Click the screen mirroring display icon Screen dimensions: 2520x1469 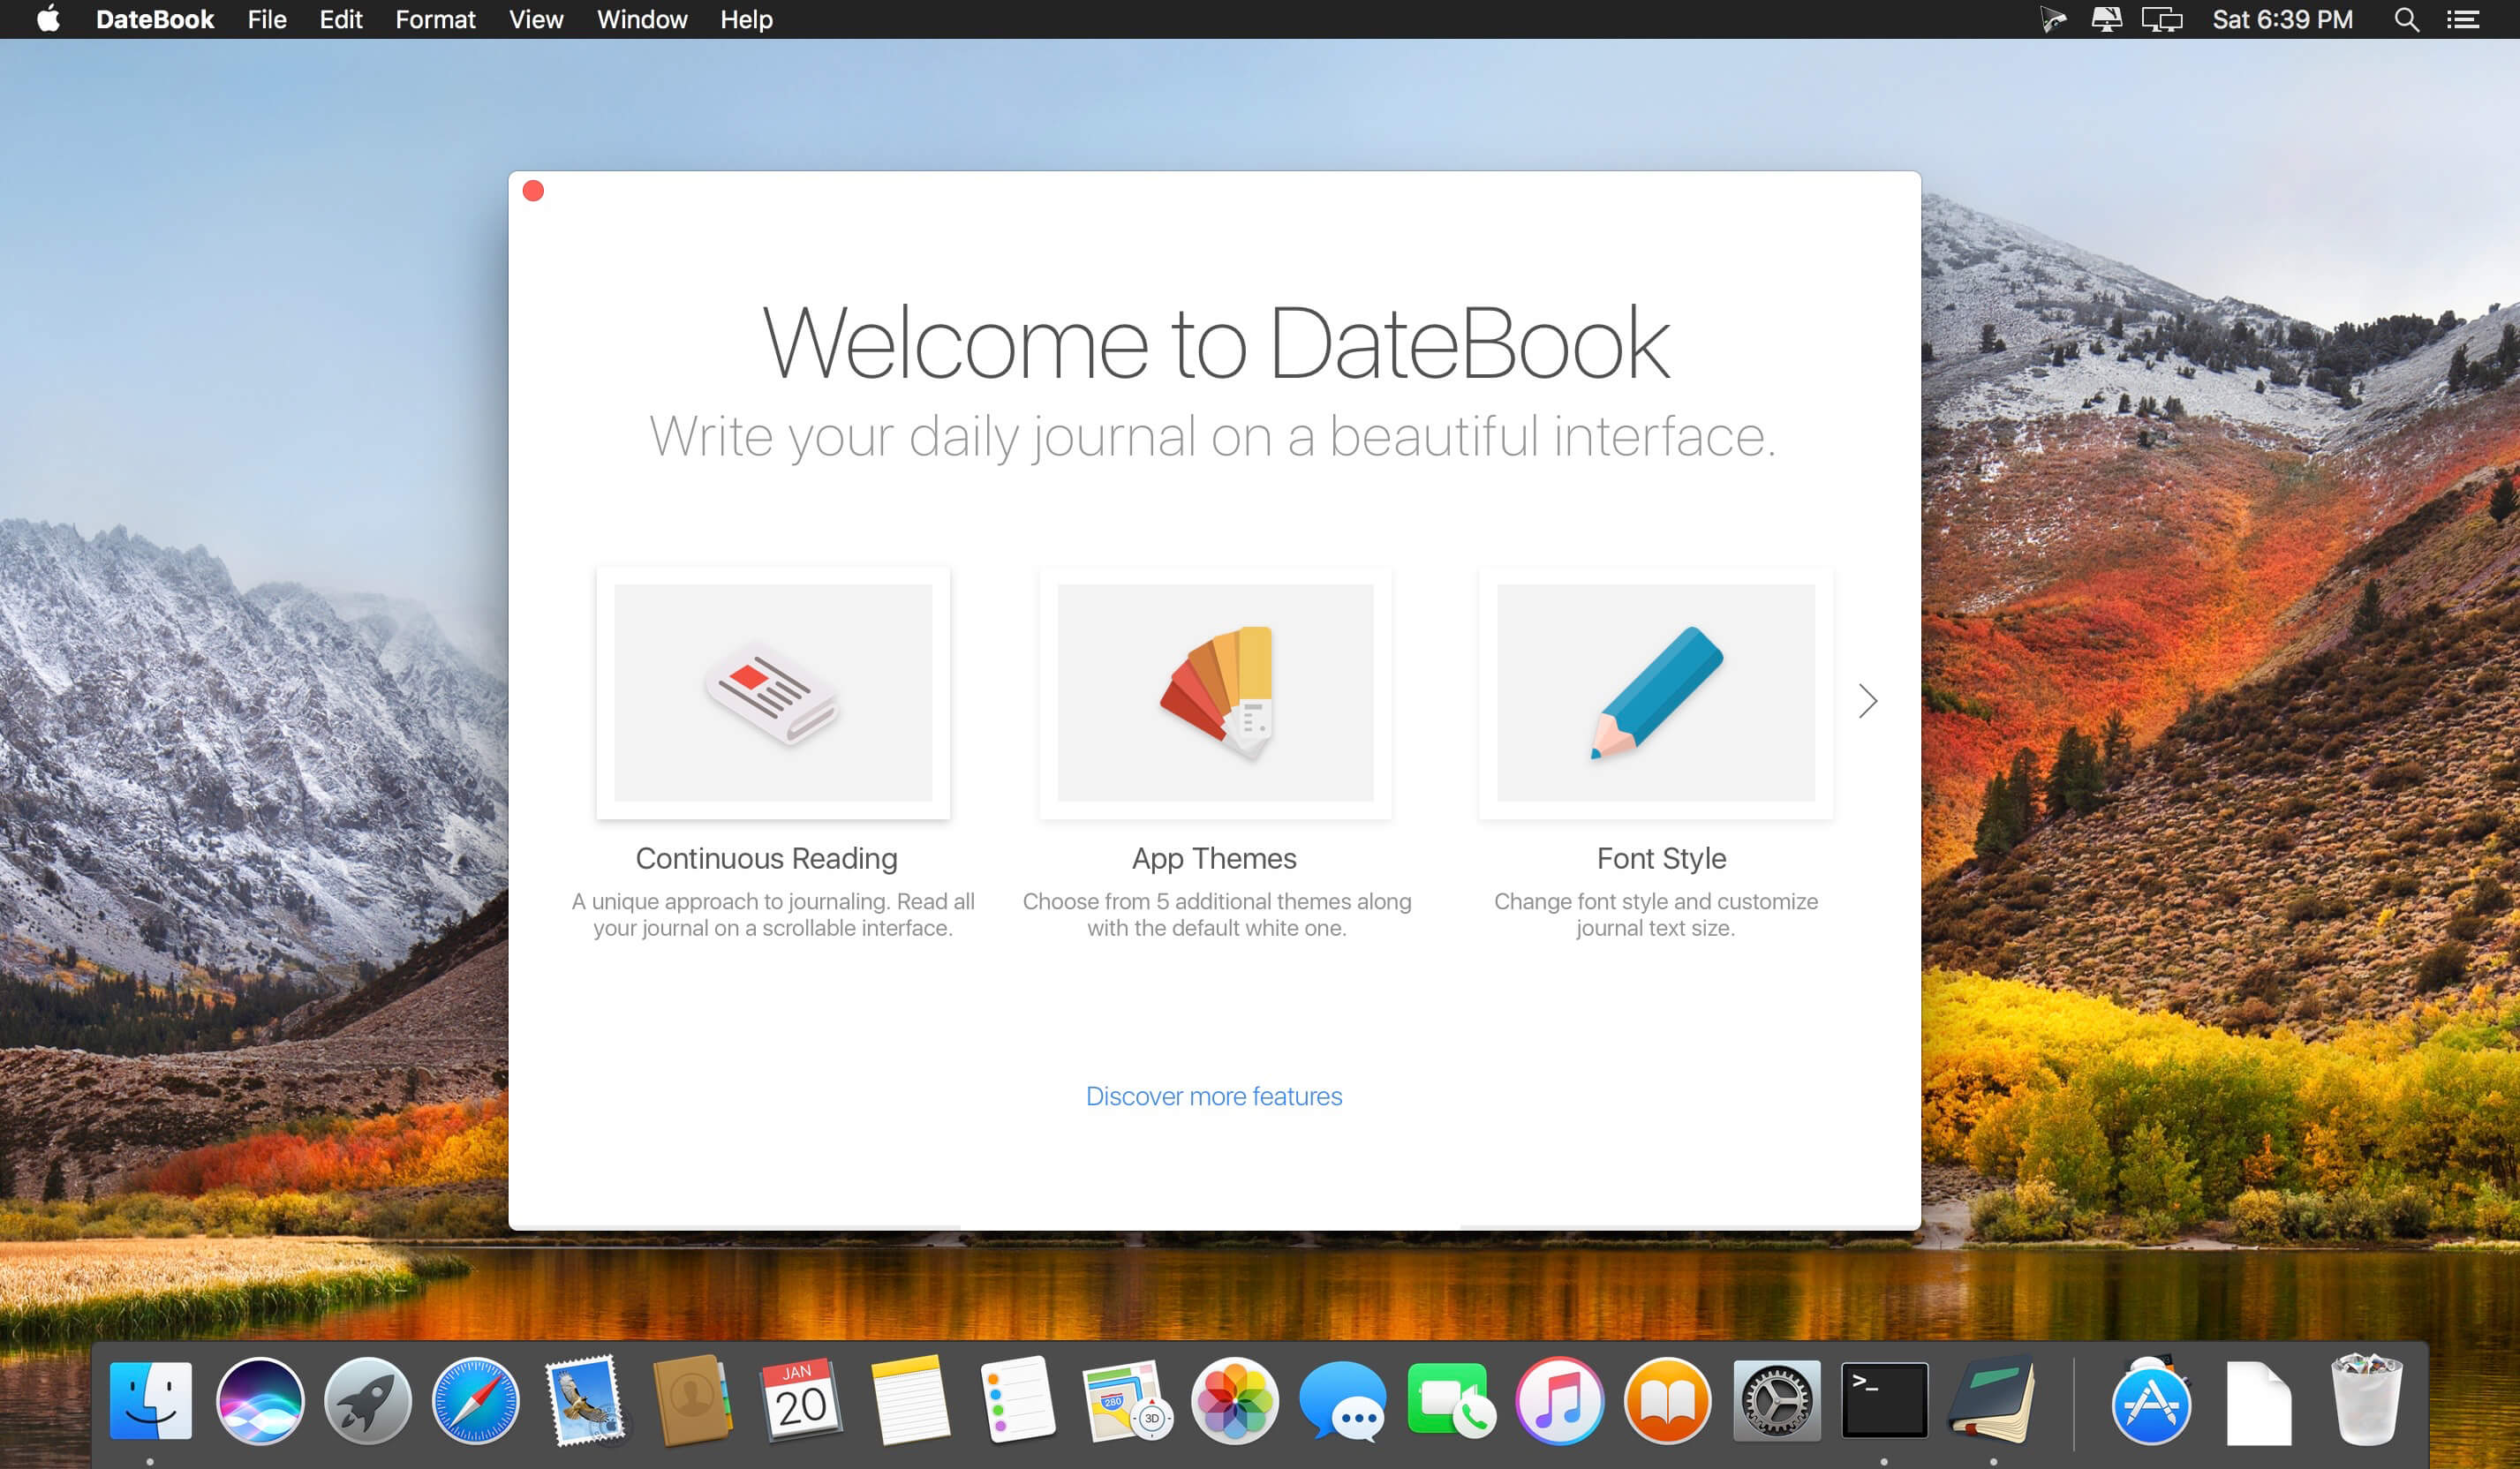coord(2161,19)
